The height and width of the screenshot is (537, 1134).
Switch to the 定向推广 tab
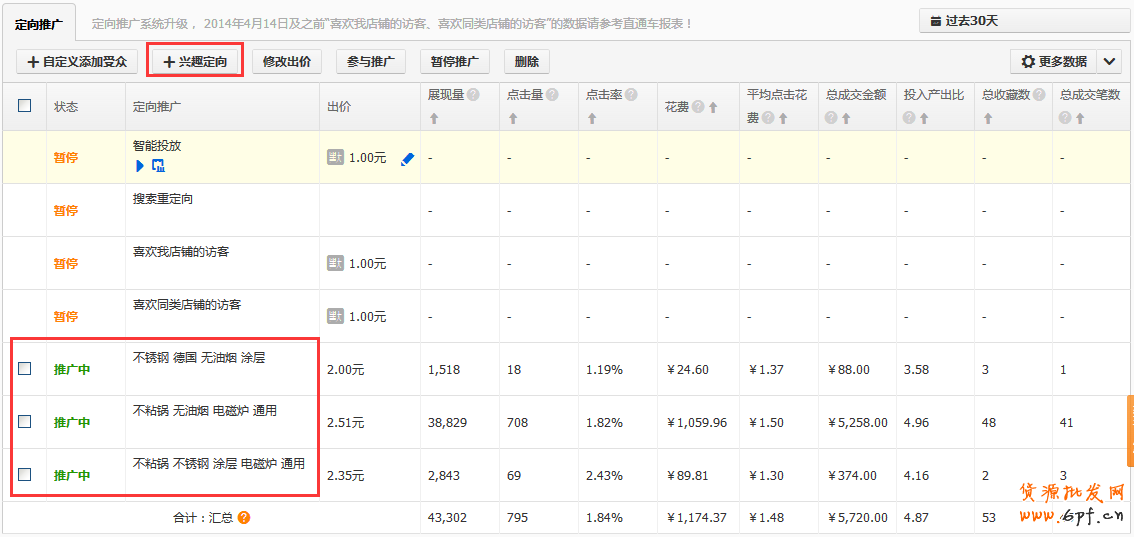(x=39, y=22)
